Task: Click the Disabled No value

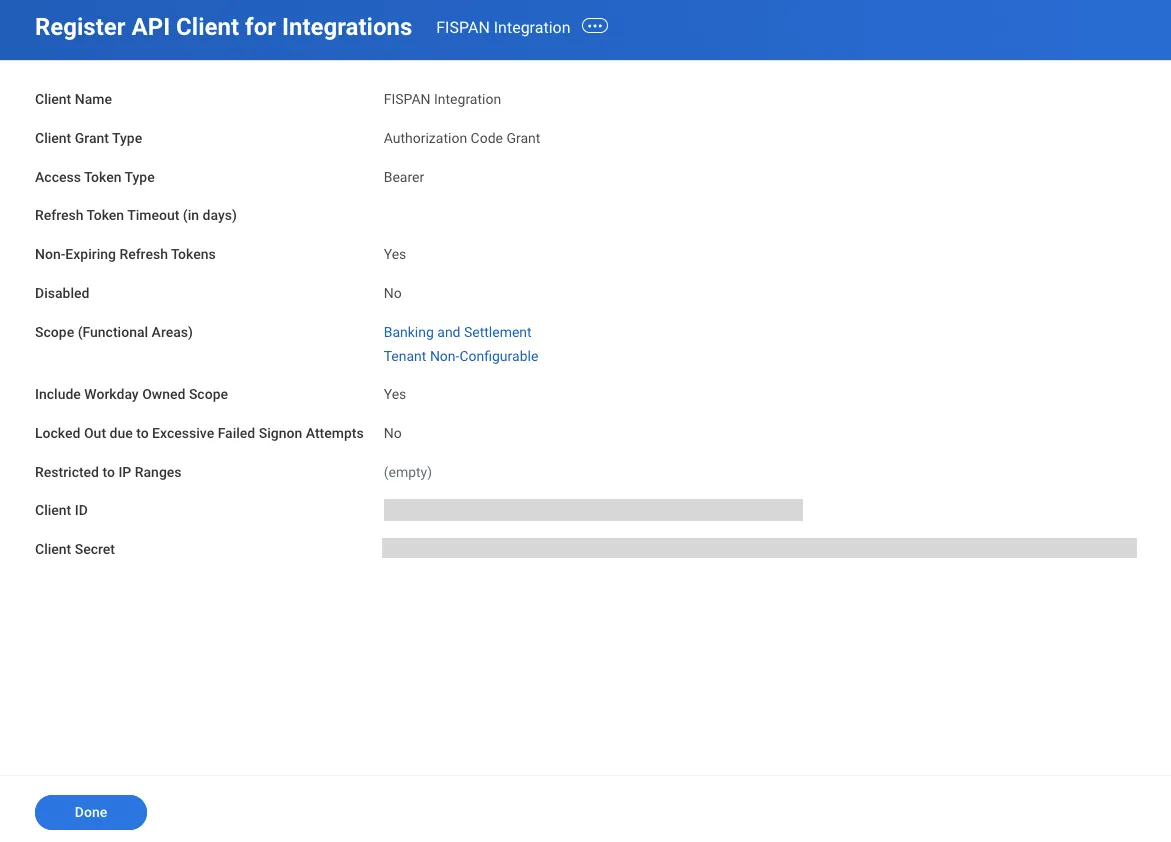Action: 392,293
